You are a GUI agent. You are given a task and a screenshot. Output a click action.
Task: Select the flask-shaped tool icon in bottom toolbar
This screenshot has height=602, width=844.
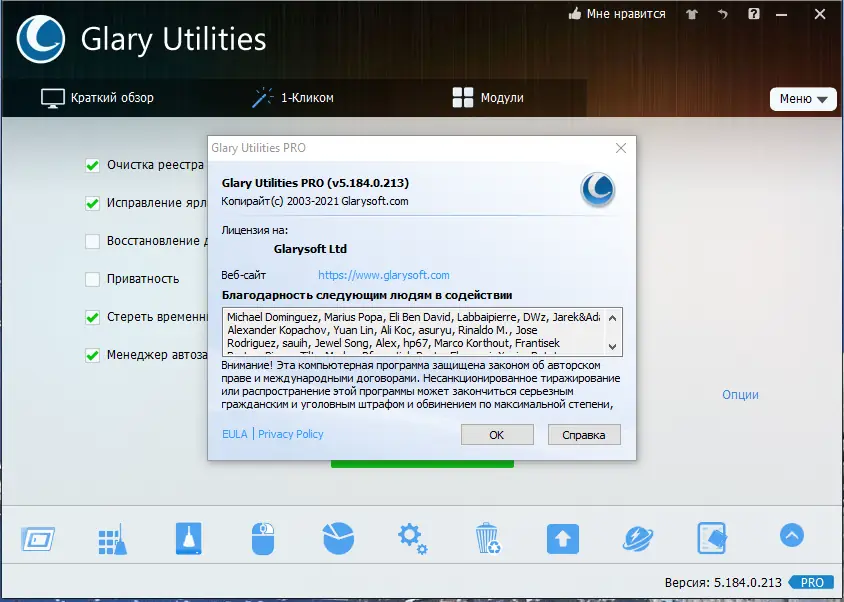click(x=188, y=536)
